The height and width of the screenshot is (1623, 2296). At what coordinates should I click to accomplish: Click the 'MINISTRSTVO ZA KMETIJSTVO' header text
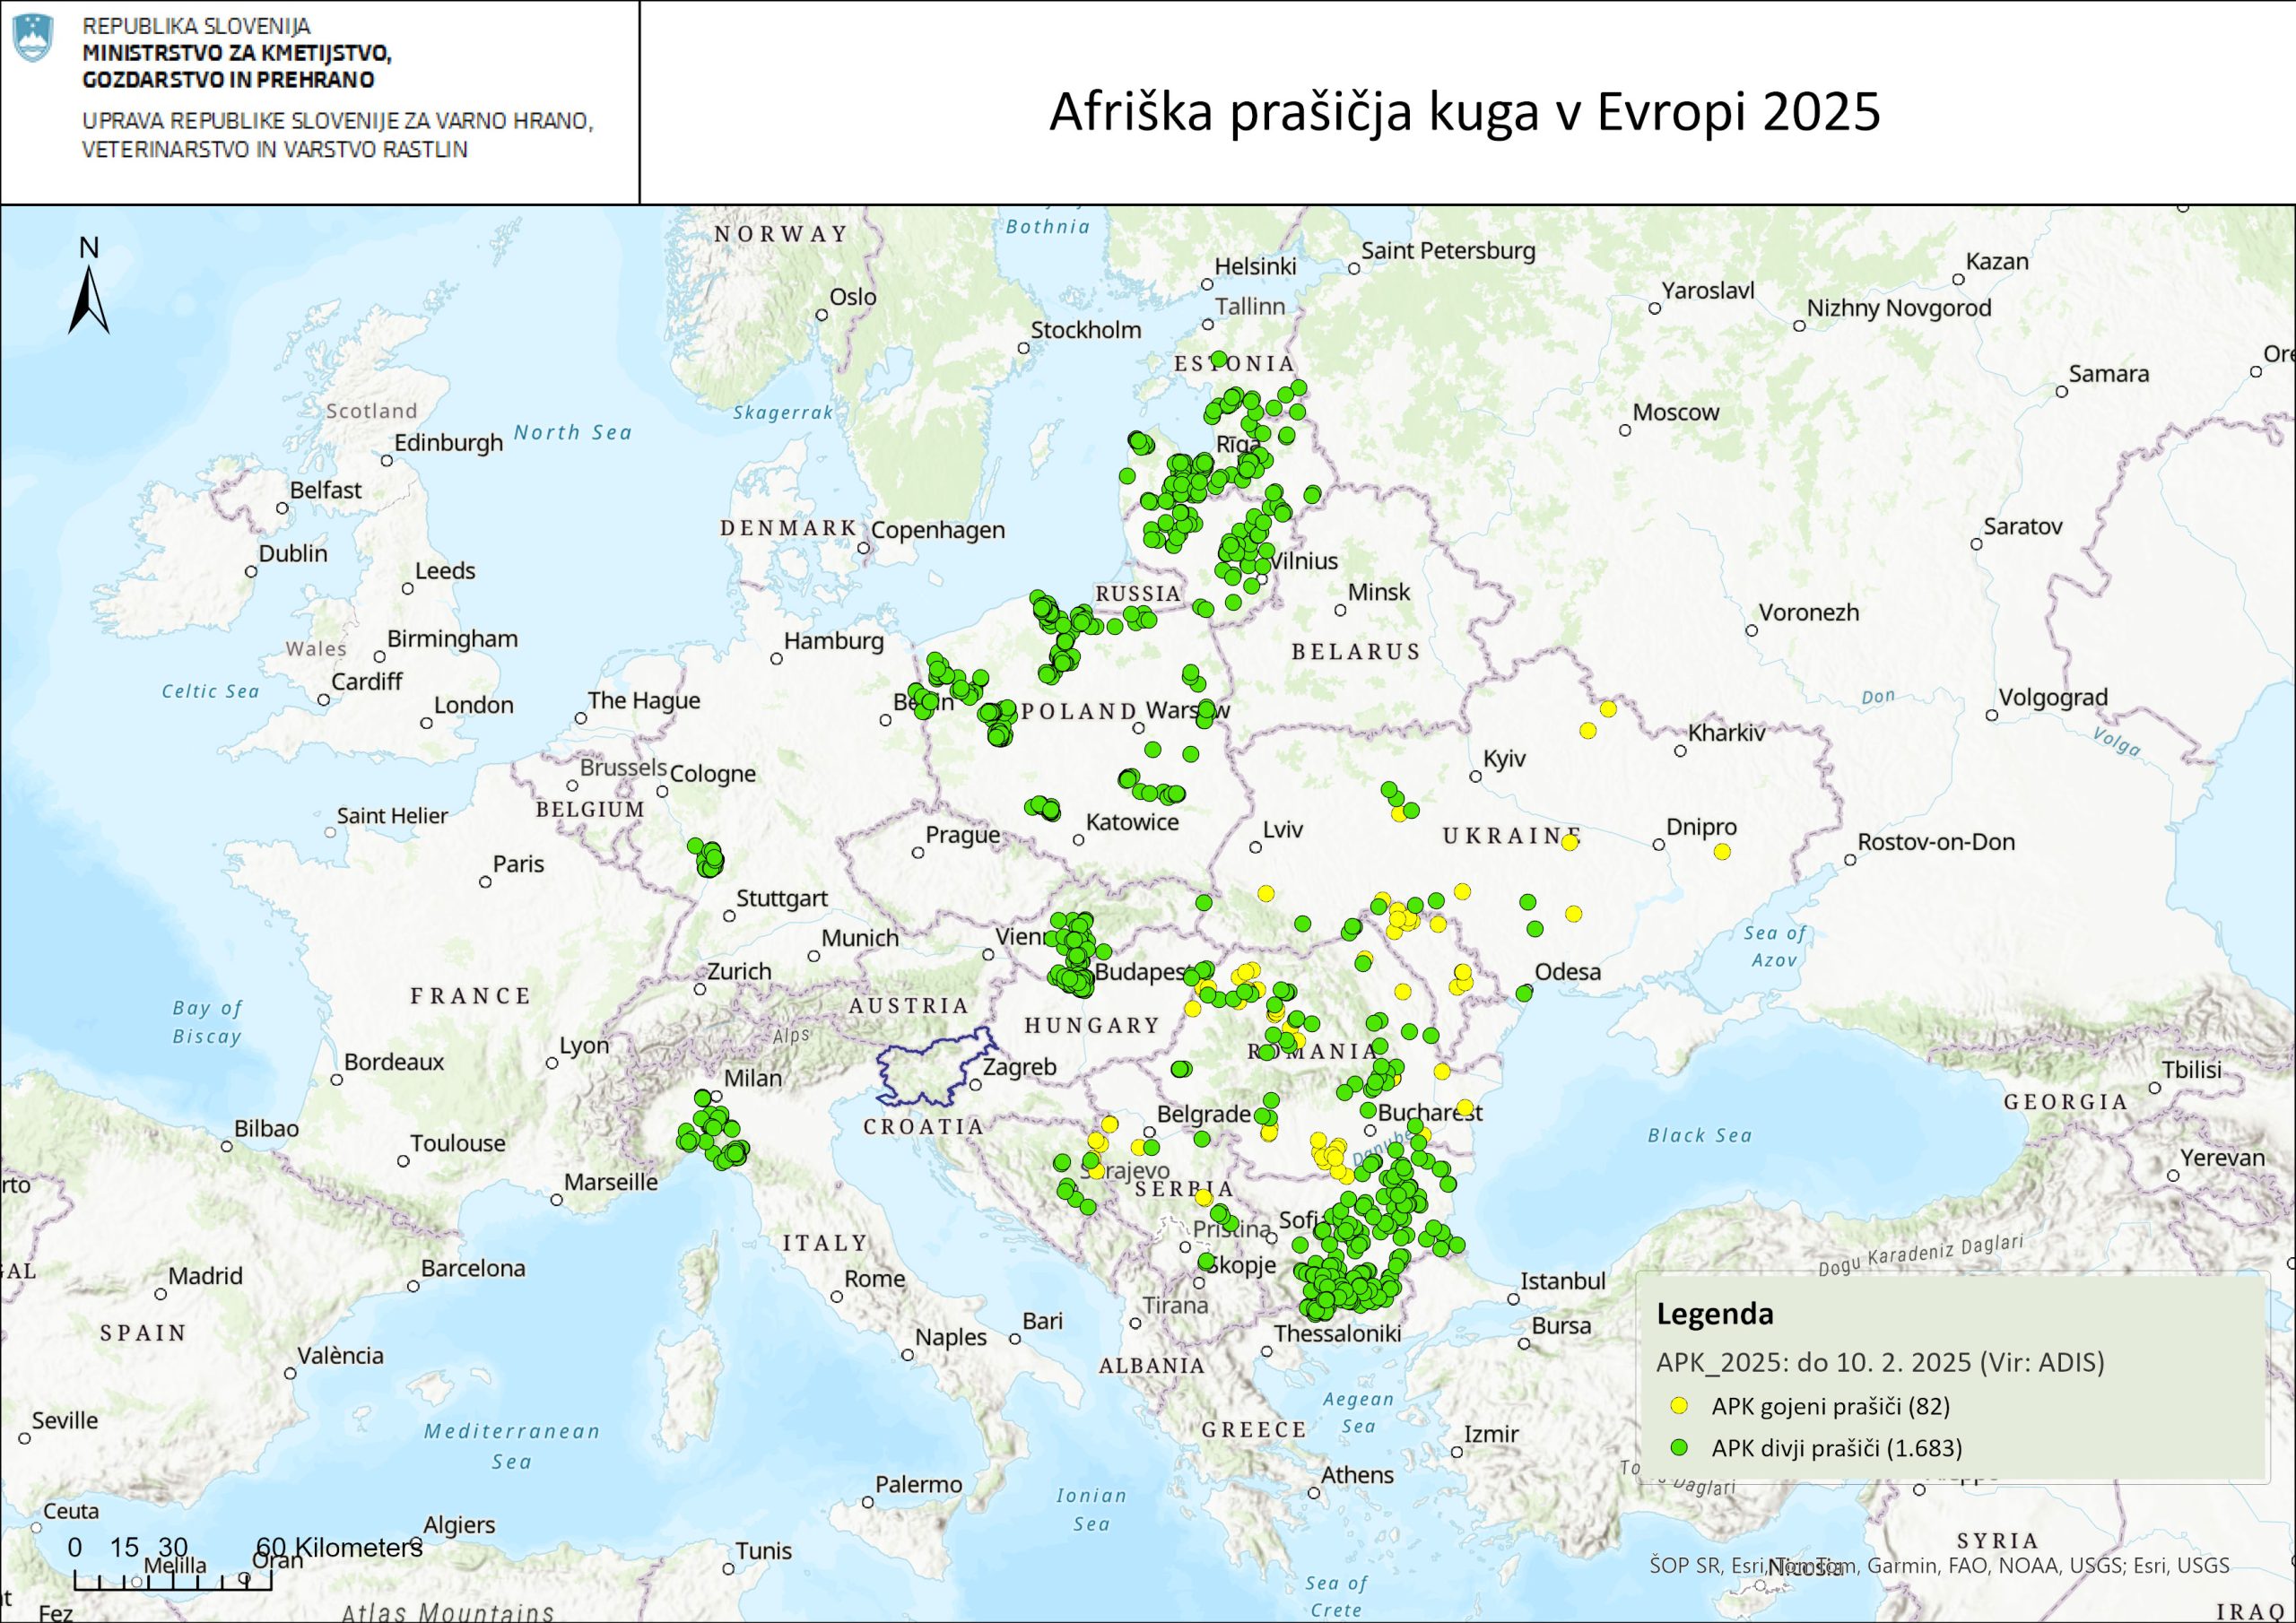tap(237, 53)
